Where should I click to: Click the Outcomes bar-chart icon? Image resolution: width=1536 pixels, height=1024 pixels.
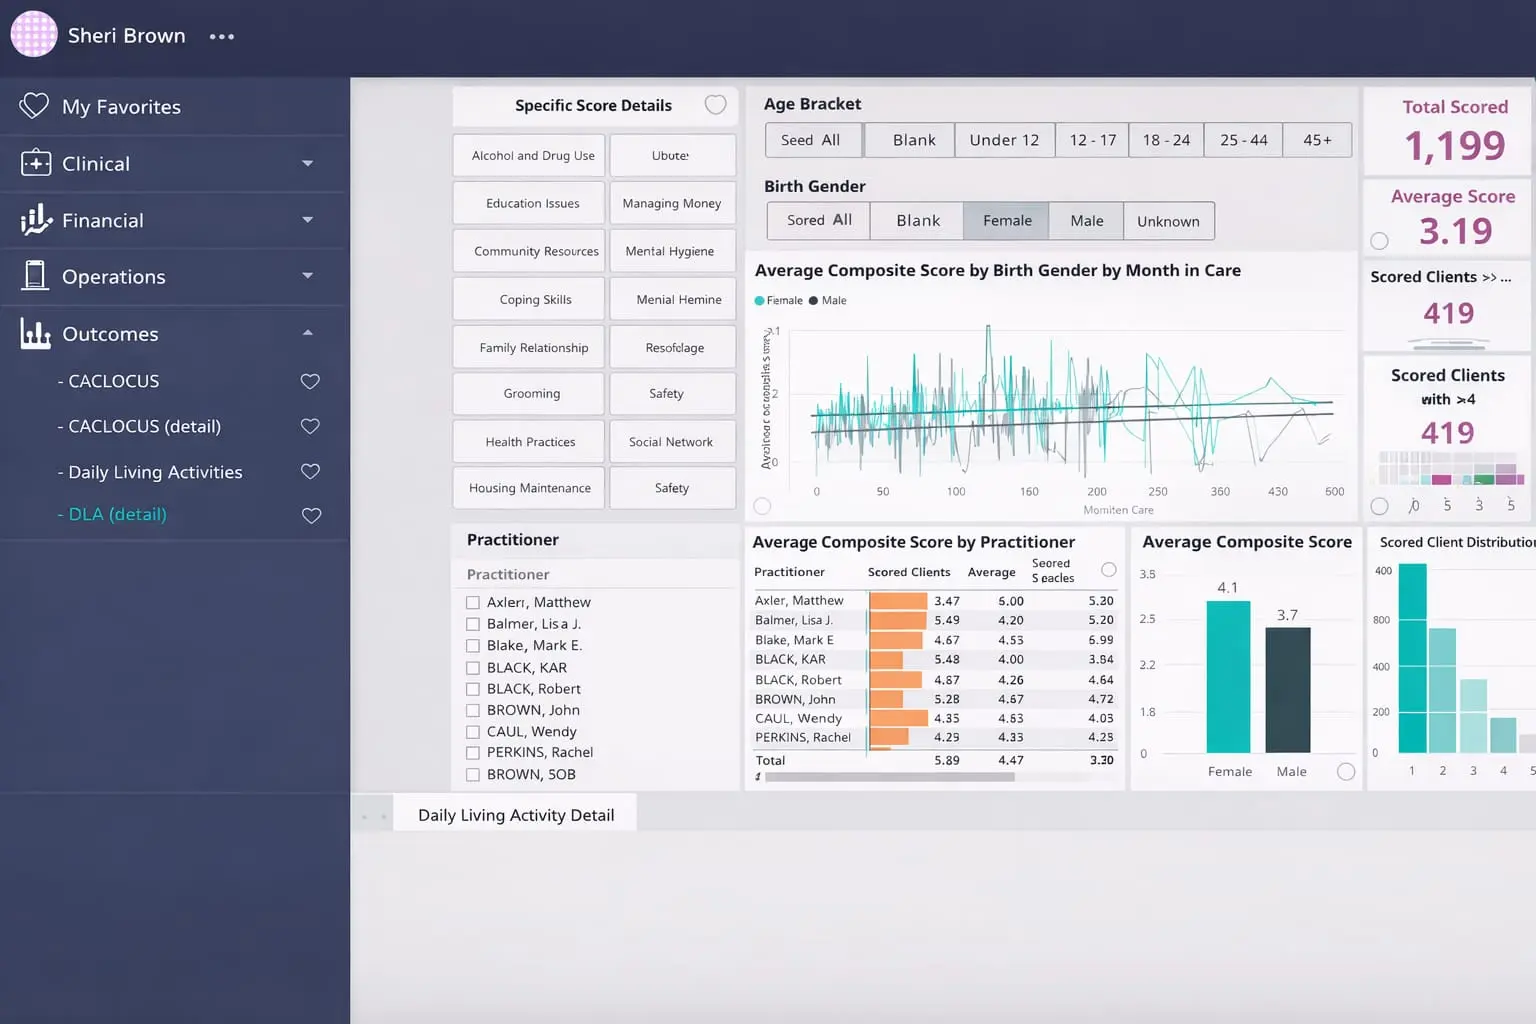point(34,333)
